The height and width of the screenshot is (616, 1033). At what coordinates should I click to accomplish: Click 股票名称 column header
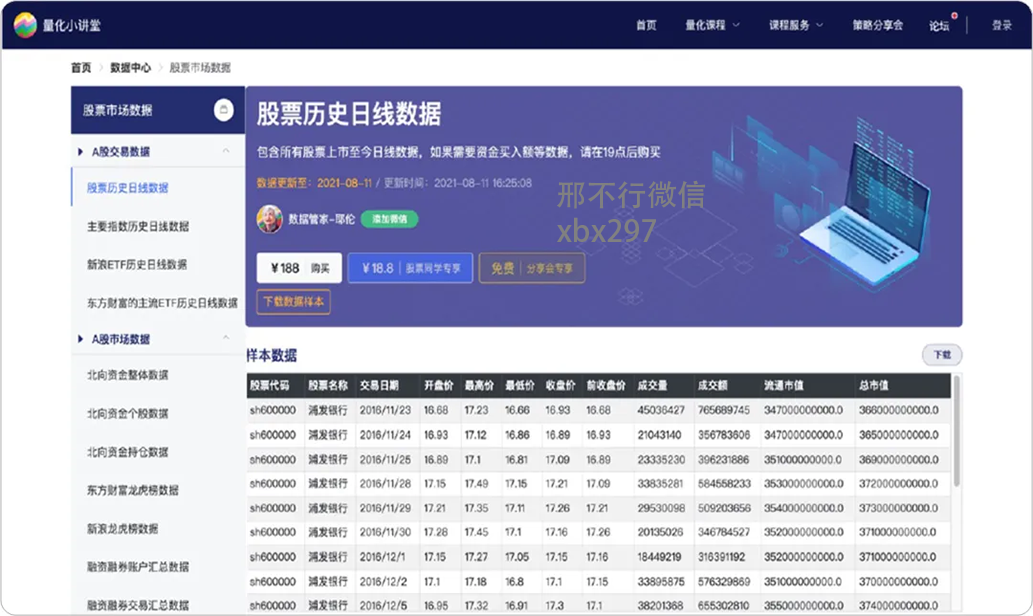click(x=327, y=385)
